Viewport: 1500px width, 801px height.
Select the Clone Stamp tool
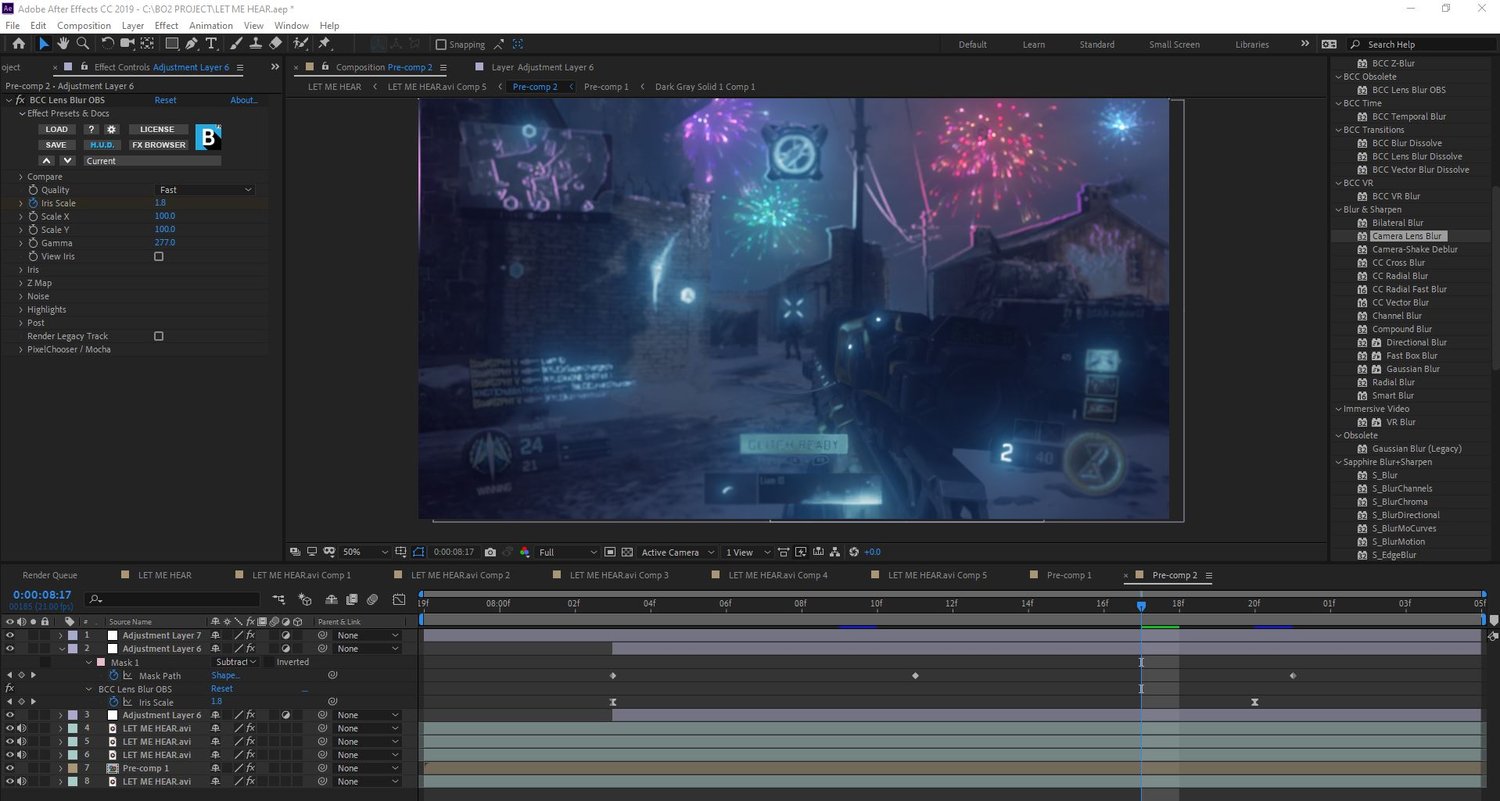click(256, 44)
